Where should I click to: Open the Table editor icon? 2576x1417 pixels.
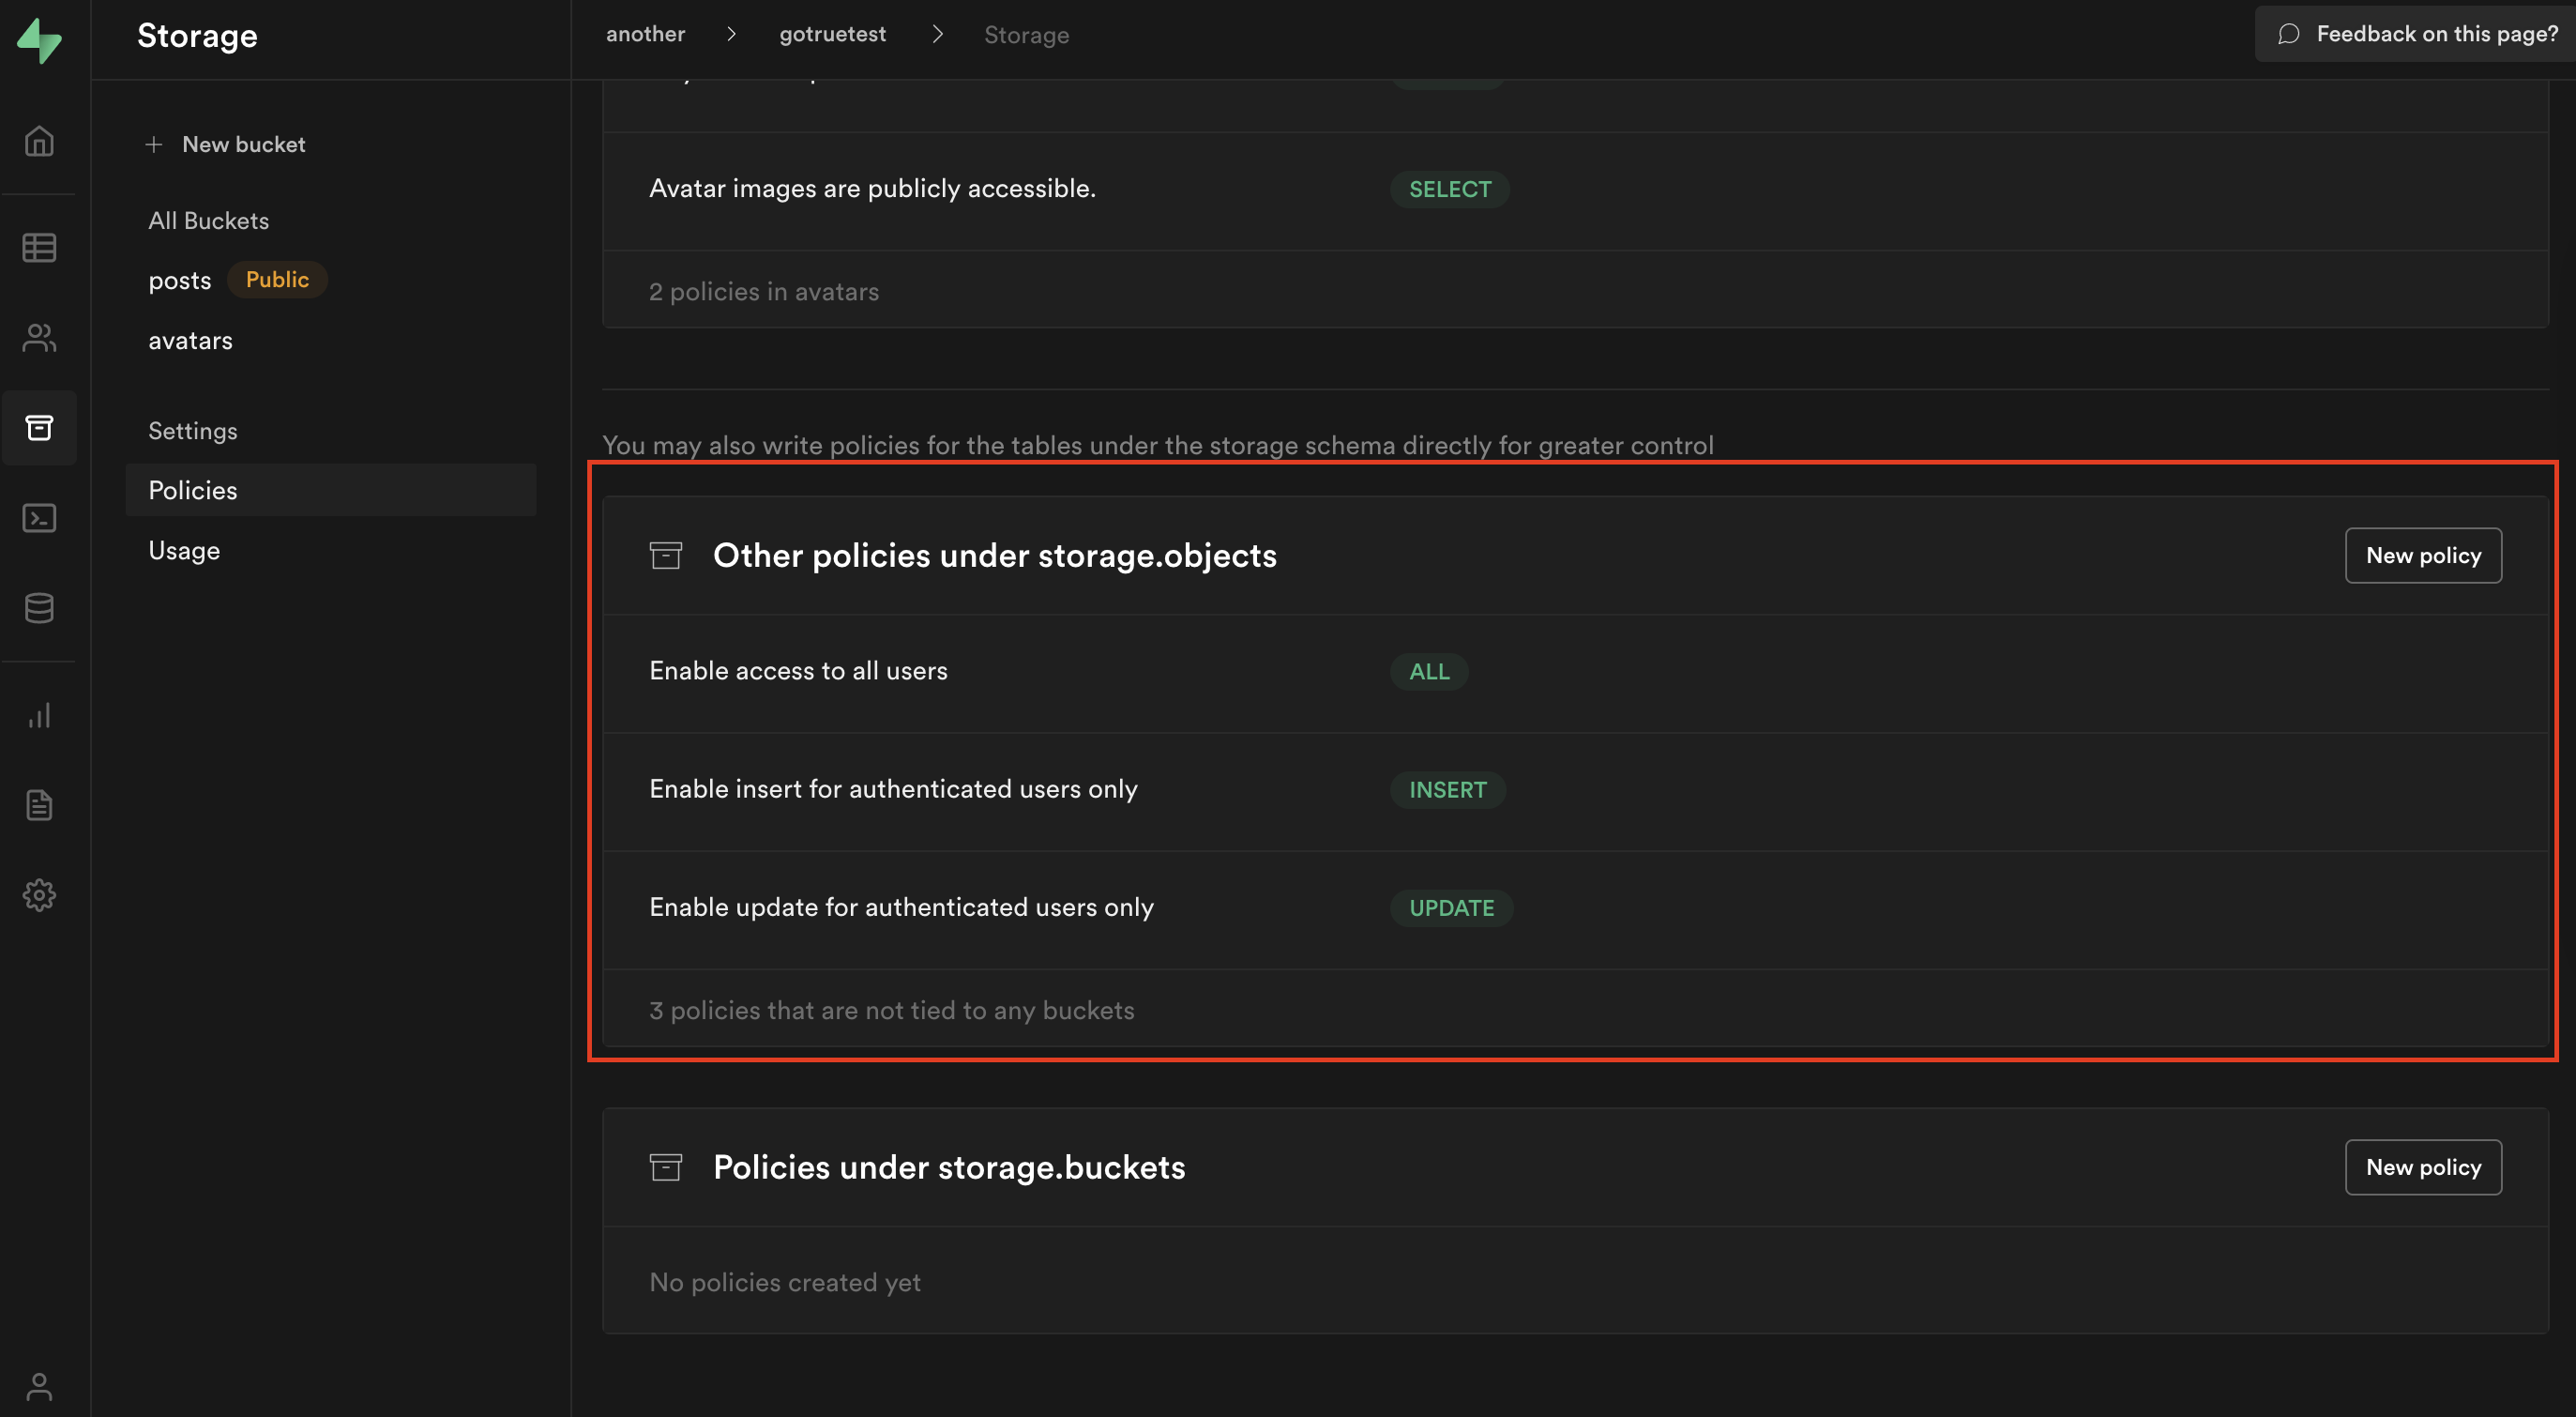click(39, 247)
